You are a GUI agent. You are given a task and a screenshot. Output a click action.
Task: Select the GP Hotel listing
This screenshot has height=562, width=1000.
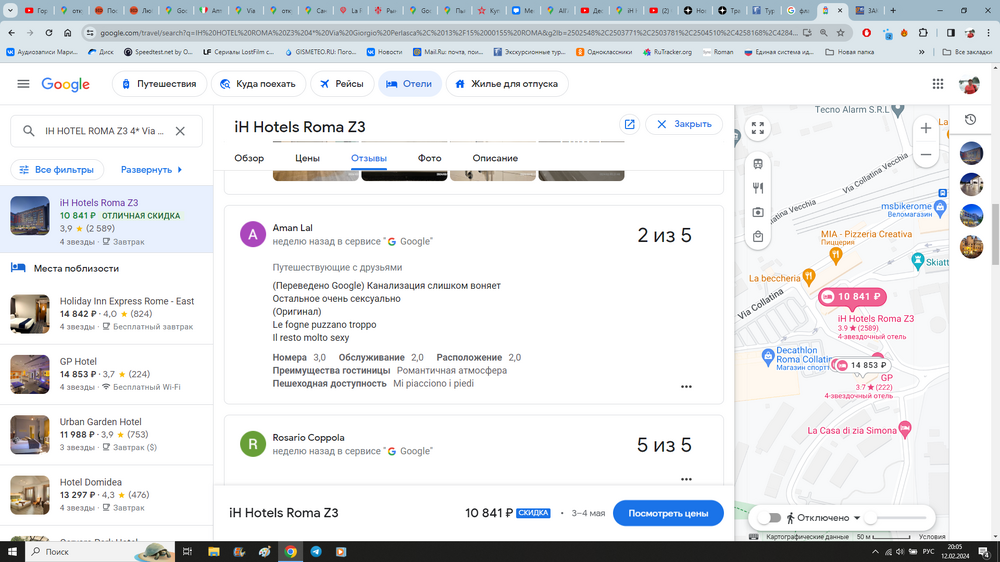[107, 374]
